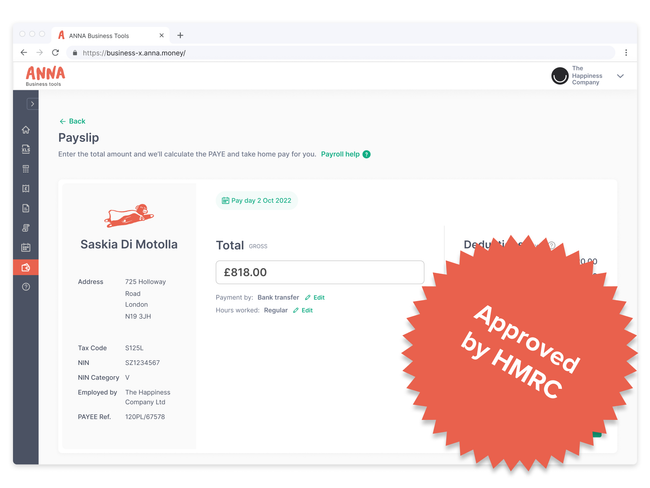Open the Payroll help link
The image size is (650, 488).
coord(340,154)
